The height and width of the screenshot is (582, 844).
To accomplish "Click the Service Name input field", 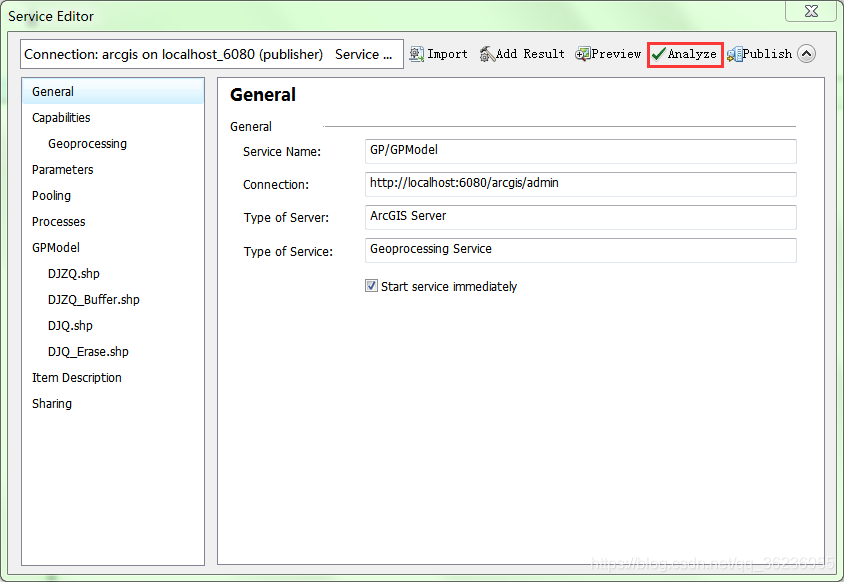I will (x=580, y=151).
